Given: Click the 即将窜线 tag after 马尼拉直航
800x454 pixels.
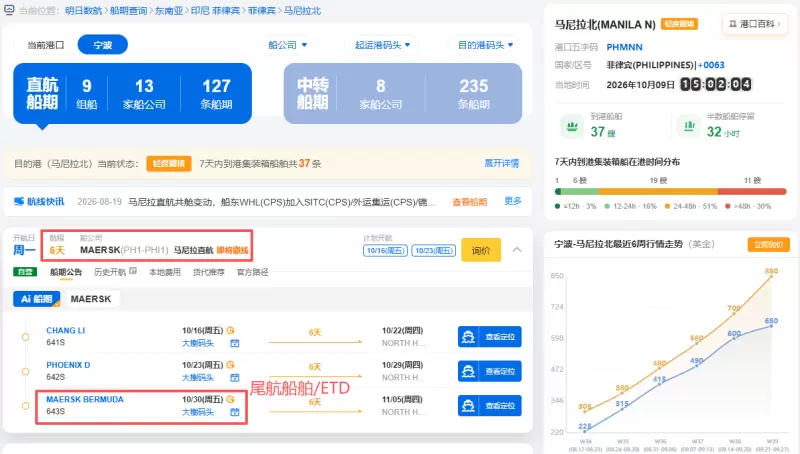Looking at the screenshot, I should 232,250.
